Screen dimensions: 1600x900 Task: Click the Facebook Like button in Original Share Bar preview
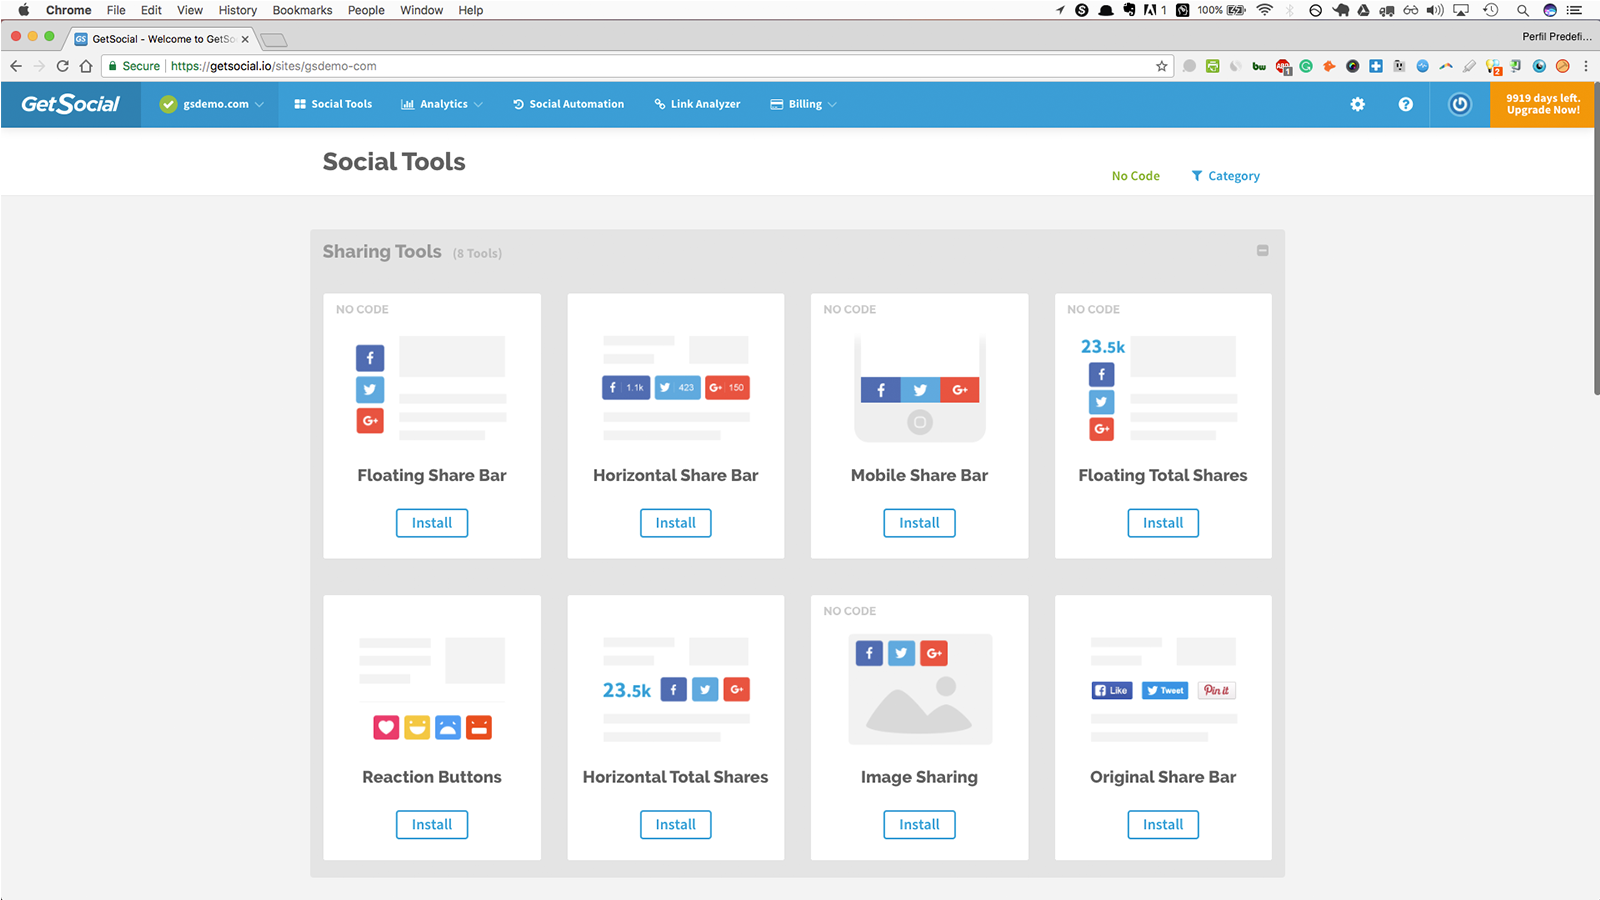pyautogui.click(x=1111, y=690)
